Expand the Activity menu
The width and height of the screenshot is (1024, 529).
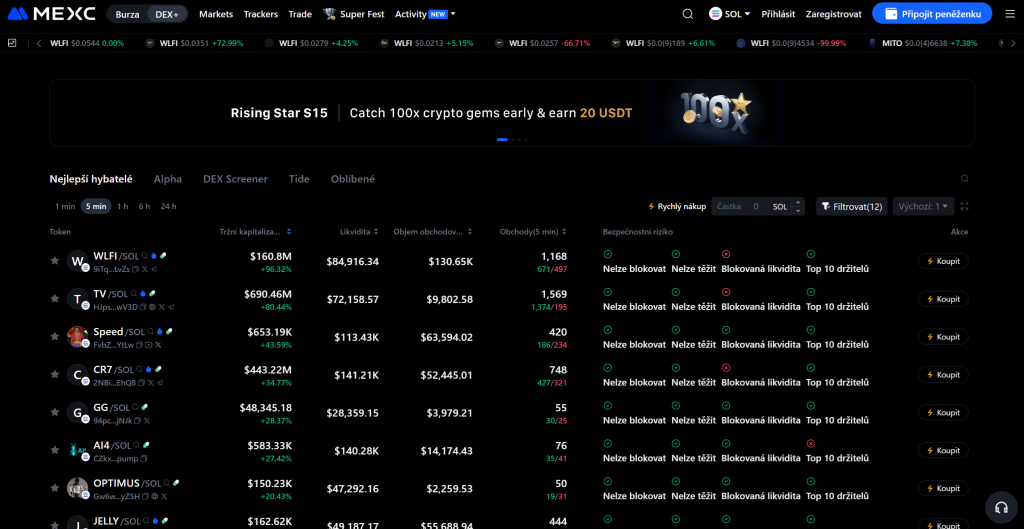tap(425, 14)
